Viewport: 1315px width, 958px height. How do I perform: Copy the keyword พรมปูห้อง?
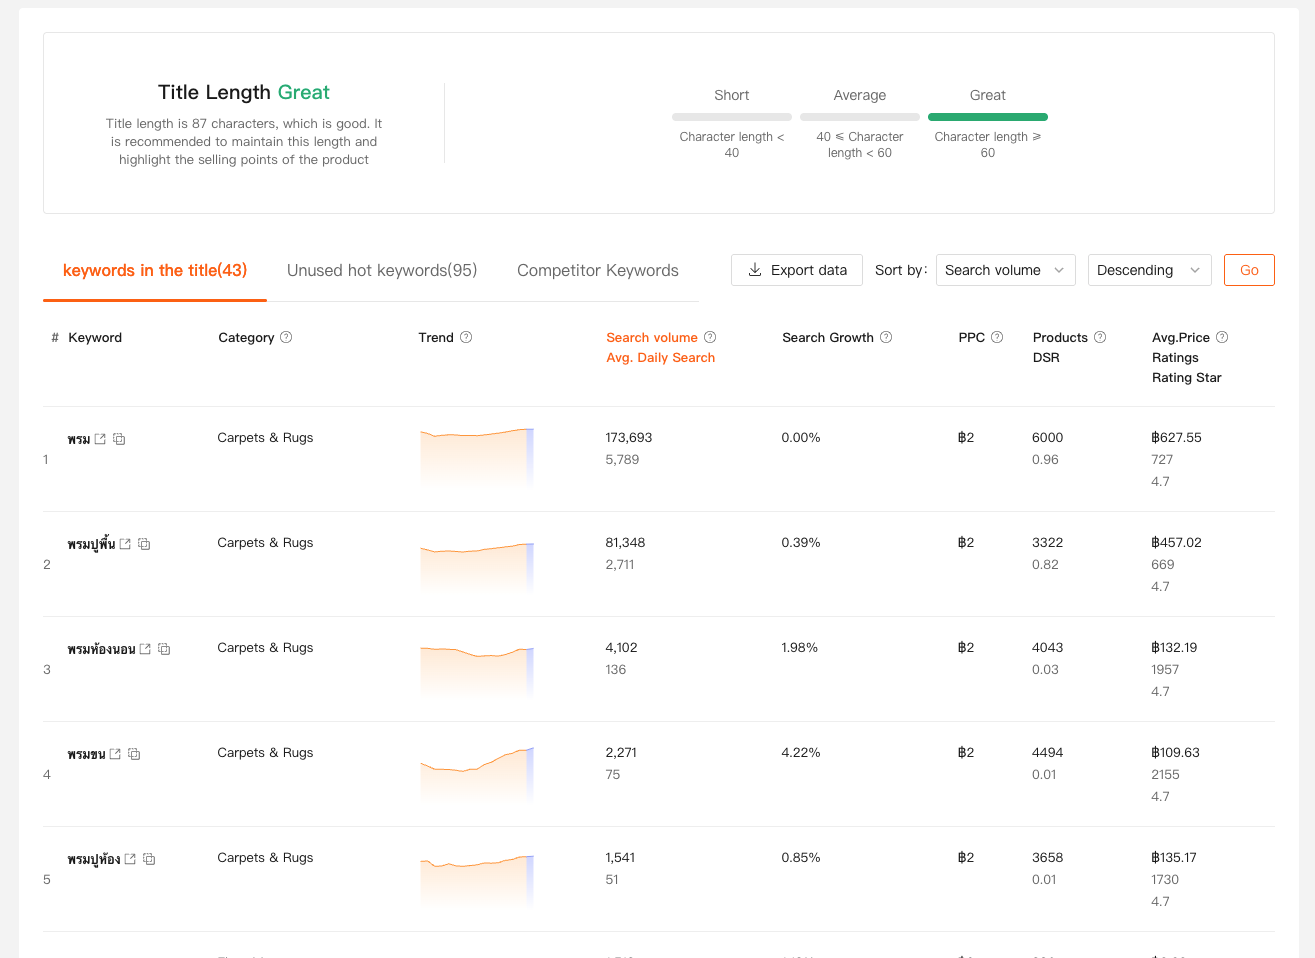149,859
